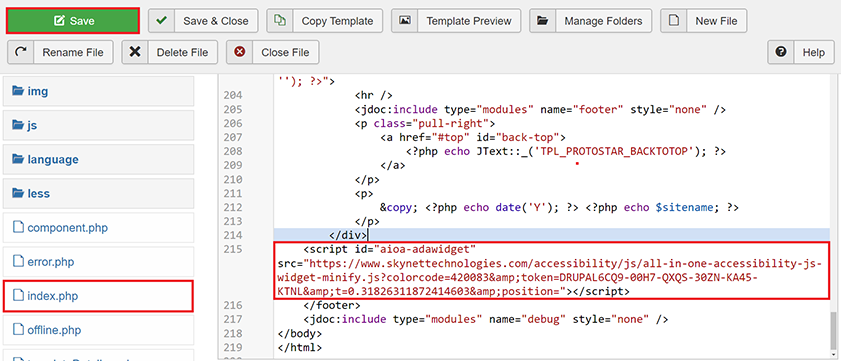Expand the img folder
Screen dimensions: 841x361
[98, 91]
